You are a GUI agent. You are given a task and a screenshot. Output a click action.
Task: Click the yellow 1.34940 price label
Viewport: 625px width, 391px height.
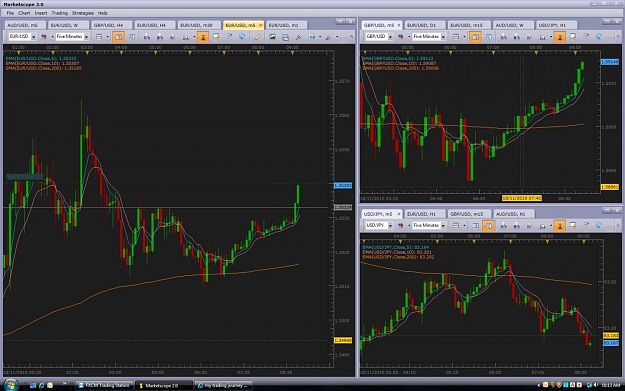coord(343,340)
